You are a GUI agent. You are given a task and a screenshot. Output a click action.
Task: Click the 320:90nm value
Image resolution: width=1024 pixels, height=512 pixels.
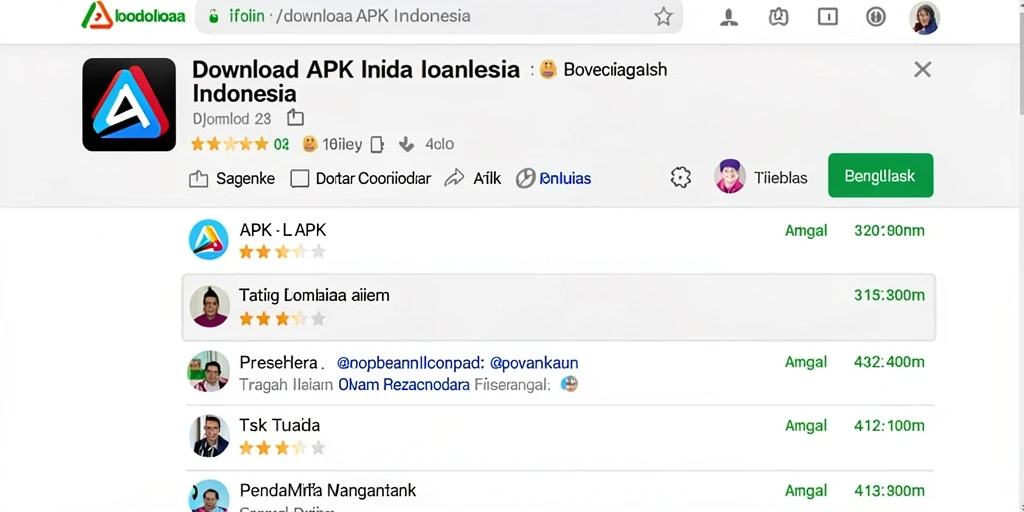coord(889,231)
